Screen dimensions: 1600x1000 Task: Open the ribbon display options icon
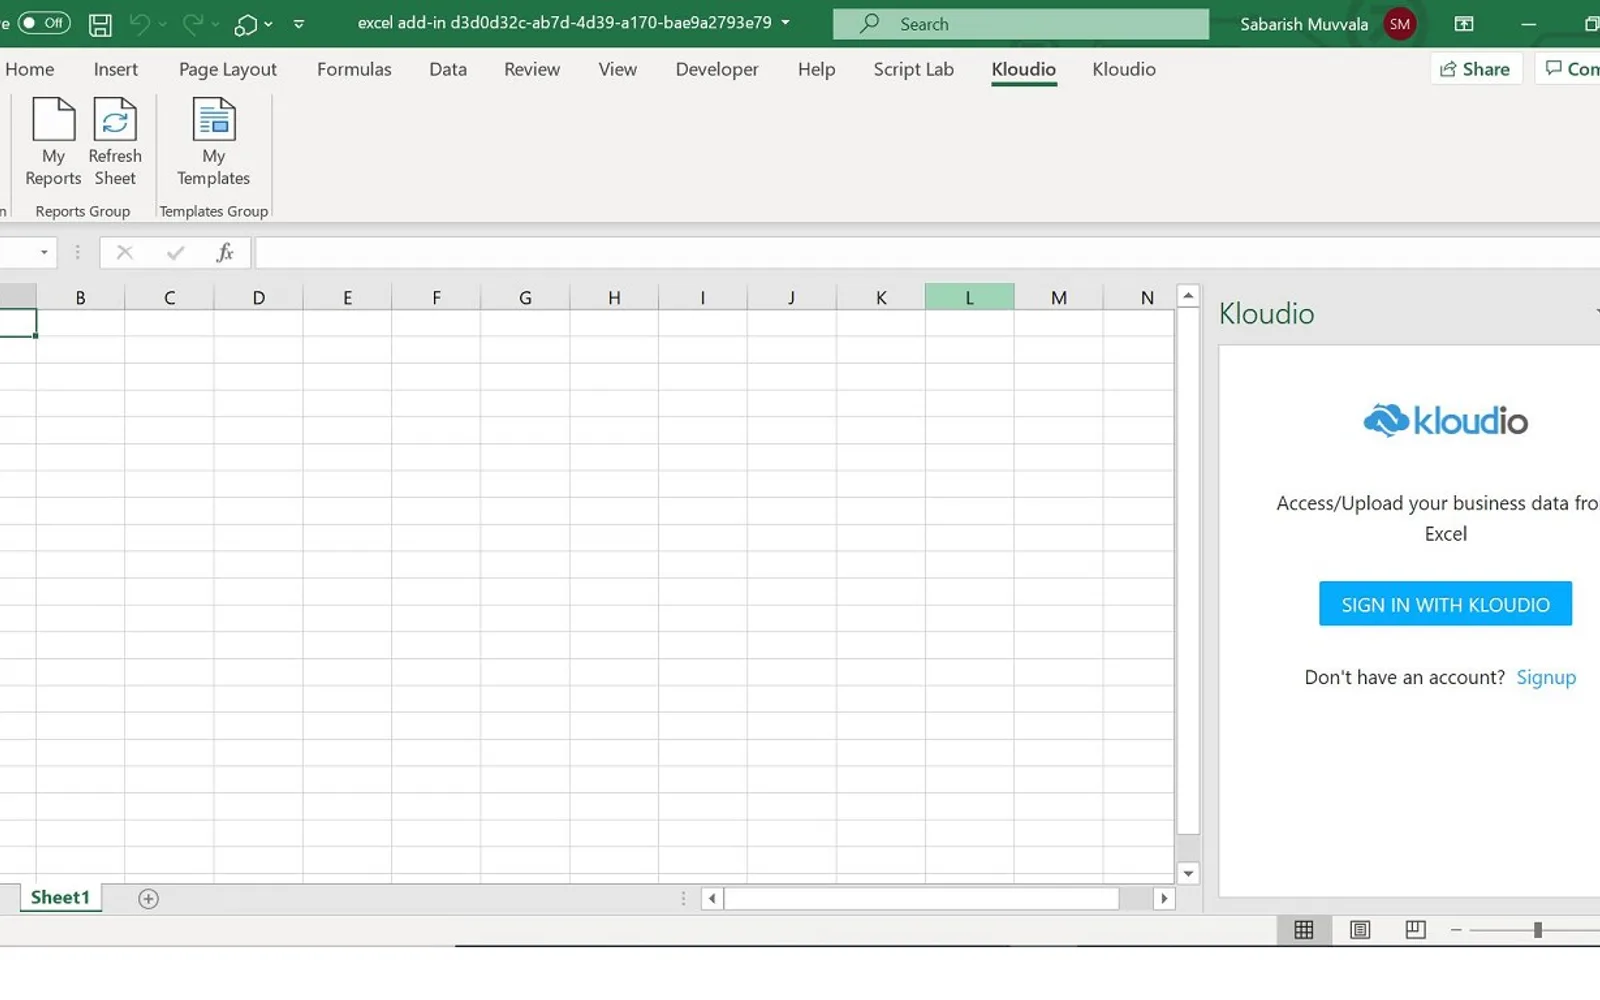tap(1464, 24)
